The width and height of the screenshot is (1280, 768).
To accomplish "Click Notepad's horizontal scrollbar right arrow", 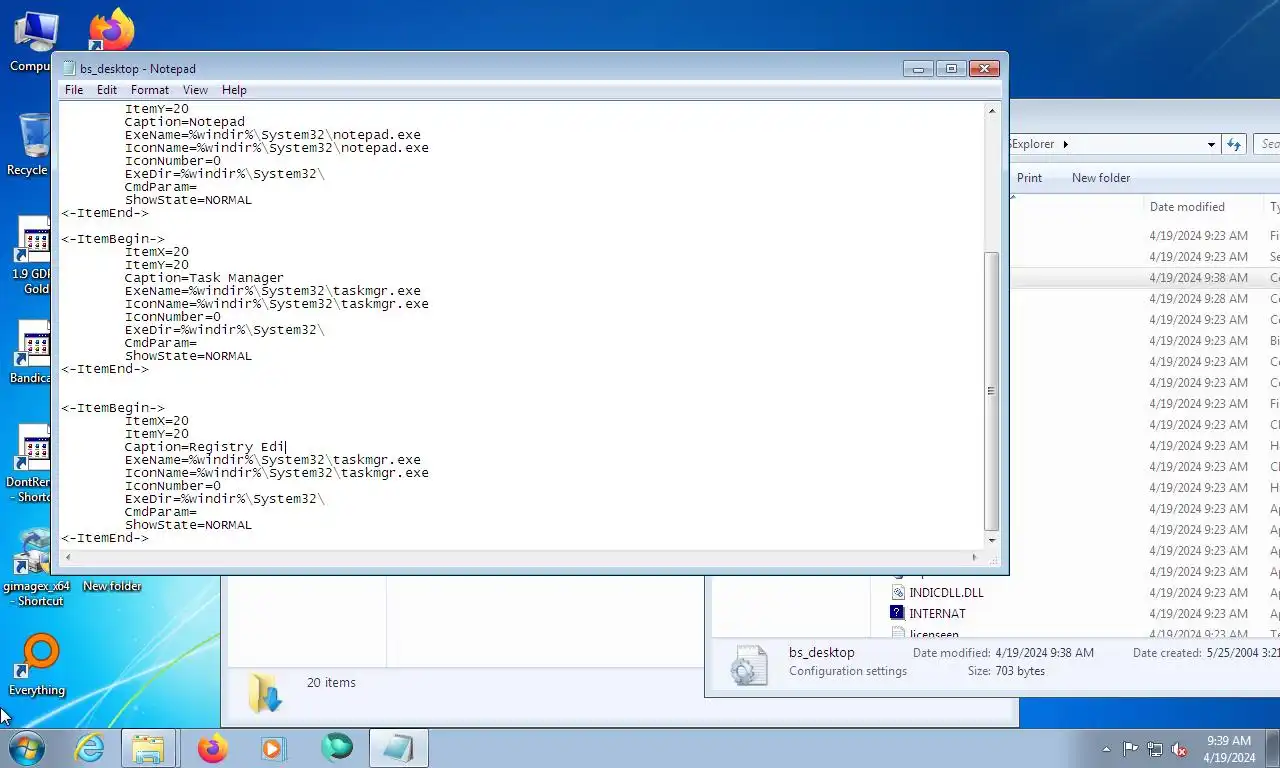I will [975, 557].
